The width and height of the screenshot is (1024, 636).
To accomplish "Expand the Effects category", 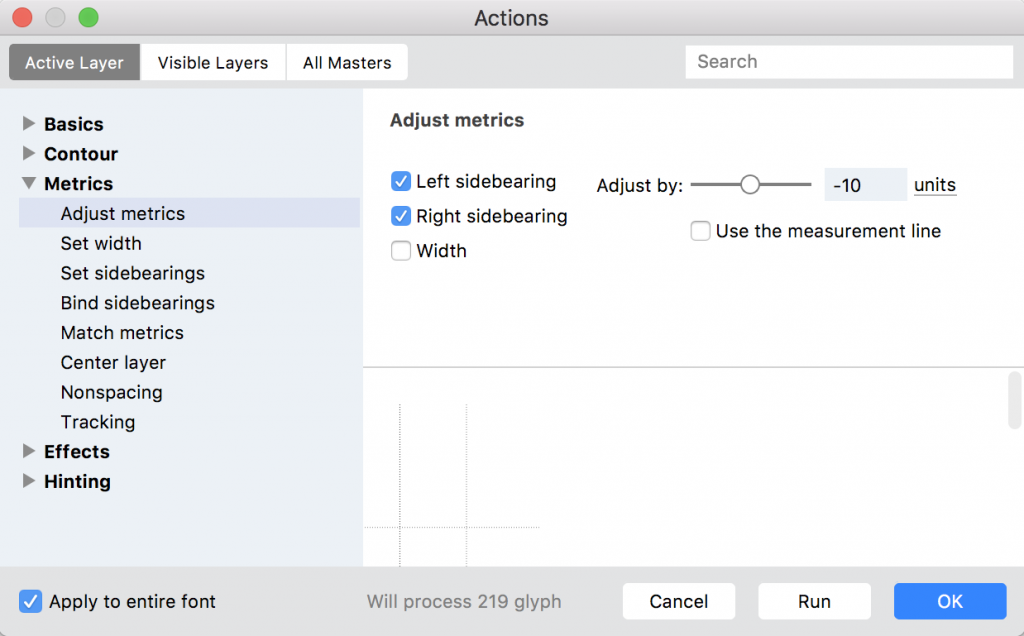I will coord(29,452).
